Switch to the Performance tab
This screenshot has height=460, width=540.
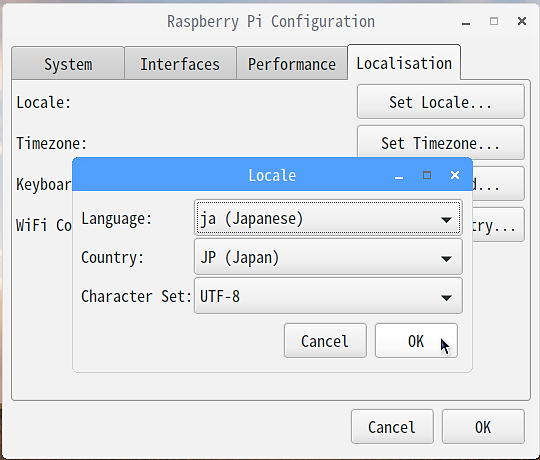292,64
